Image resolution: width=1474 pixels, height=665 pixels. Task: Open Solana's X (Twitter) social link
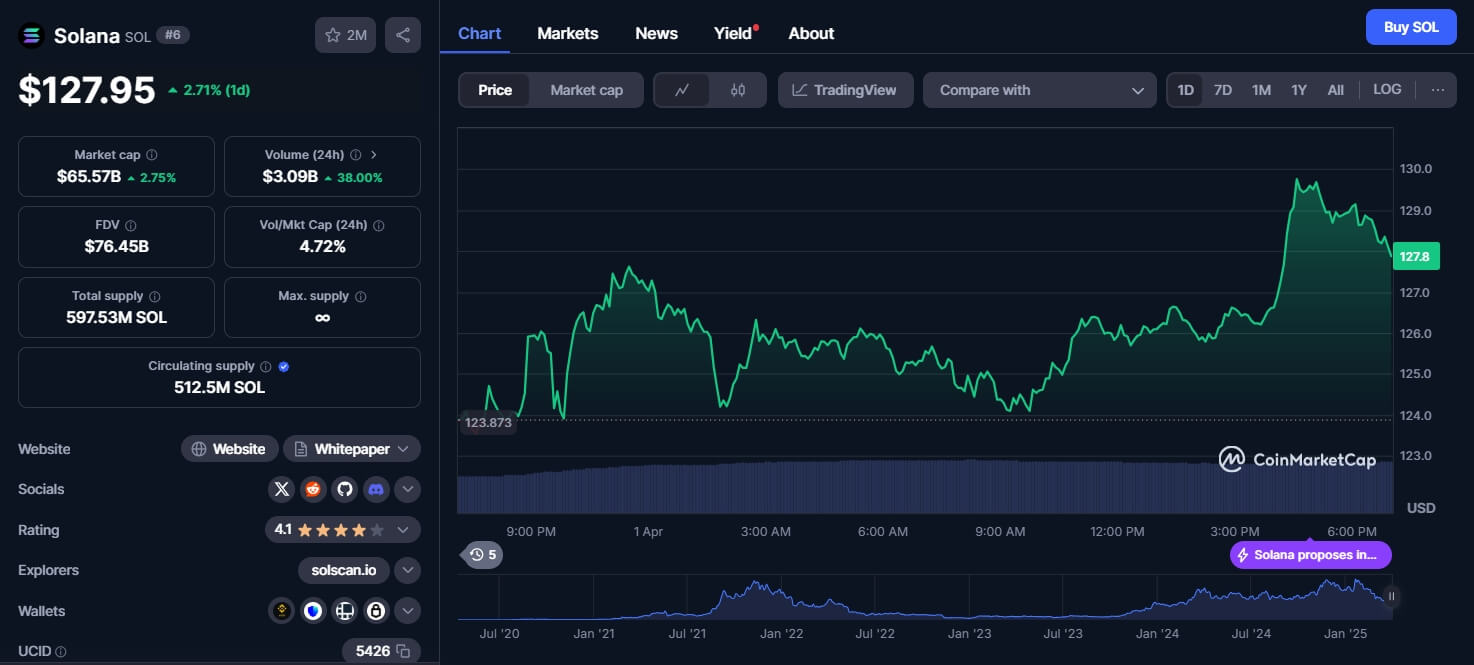282,490
